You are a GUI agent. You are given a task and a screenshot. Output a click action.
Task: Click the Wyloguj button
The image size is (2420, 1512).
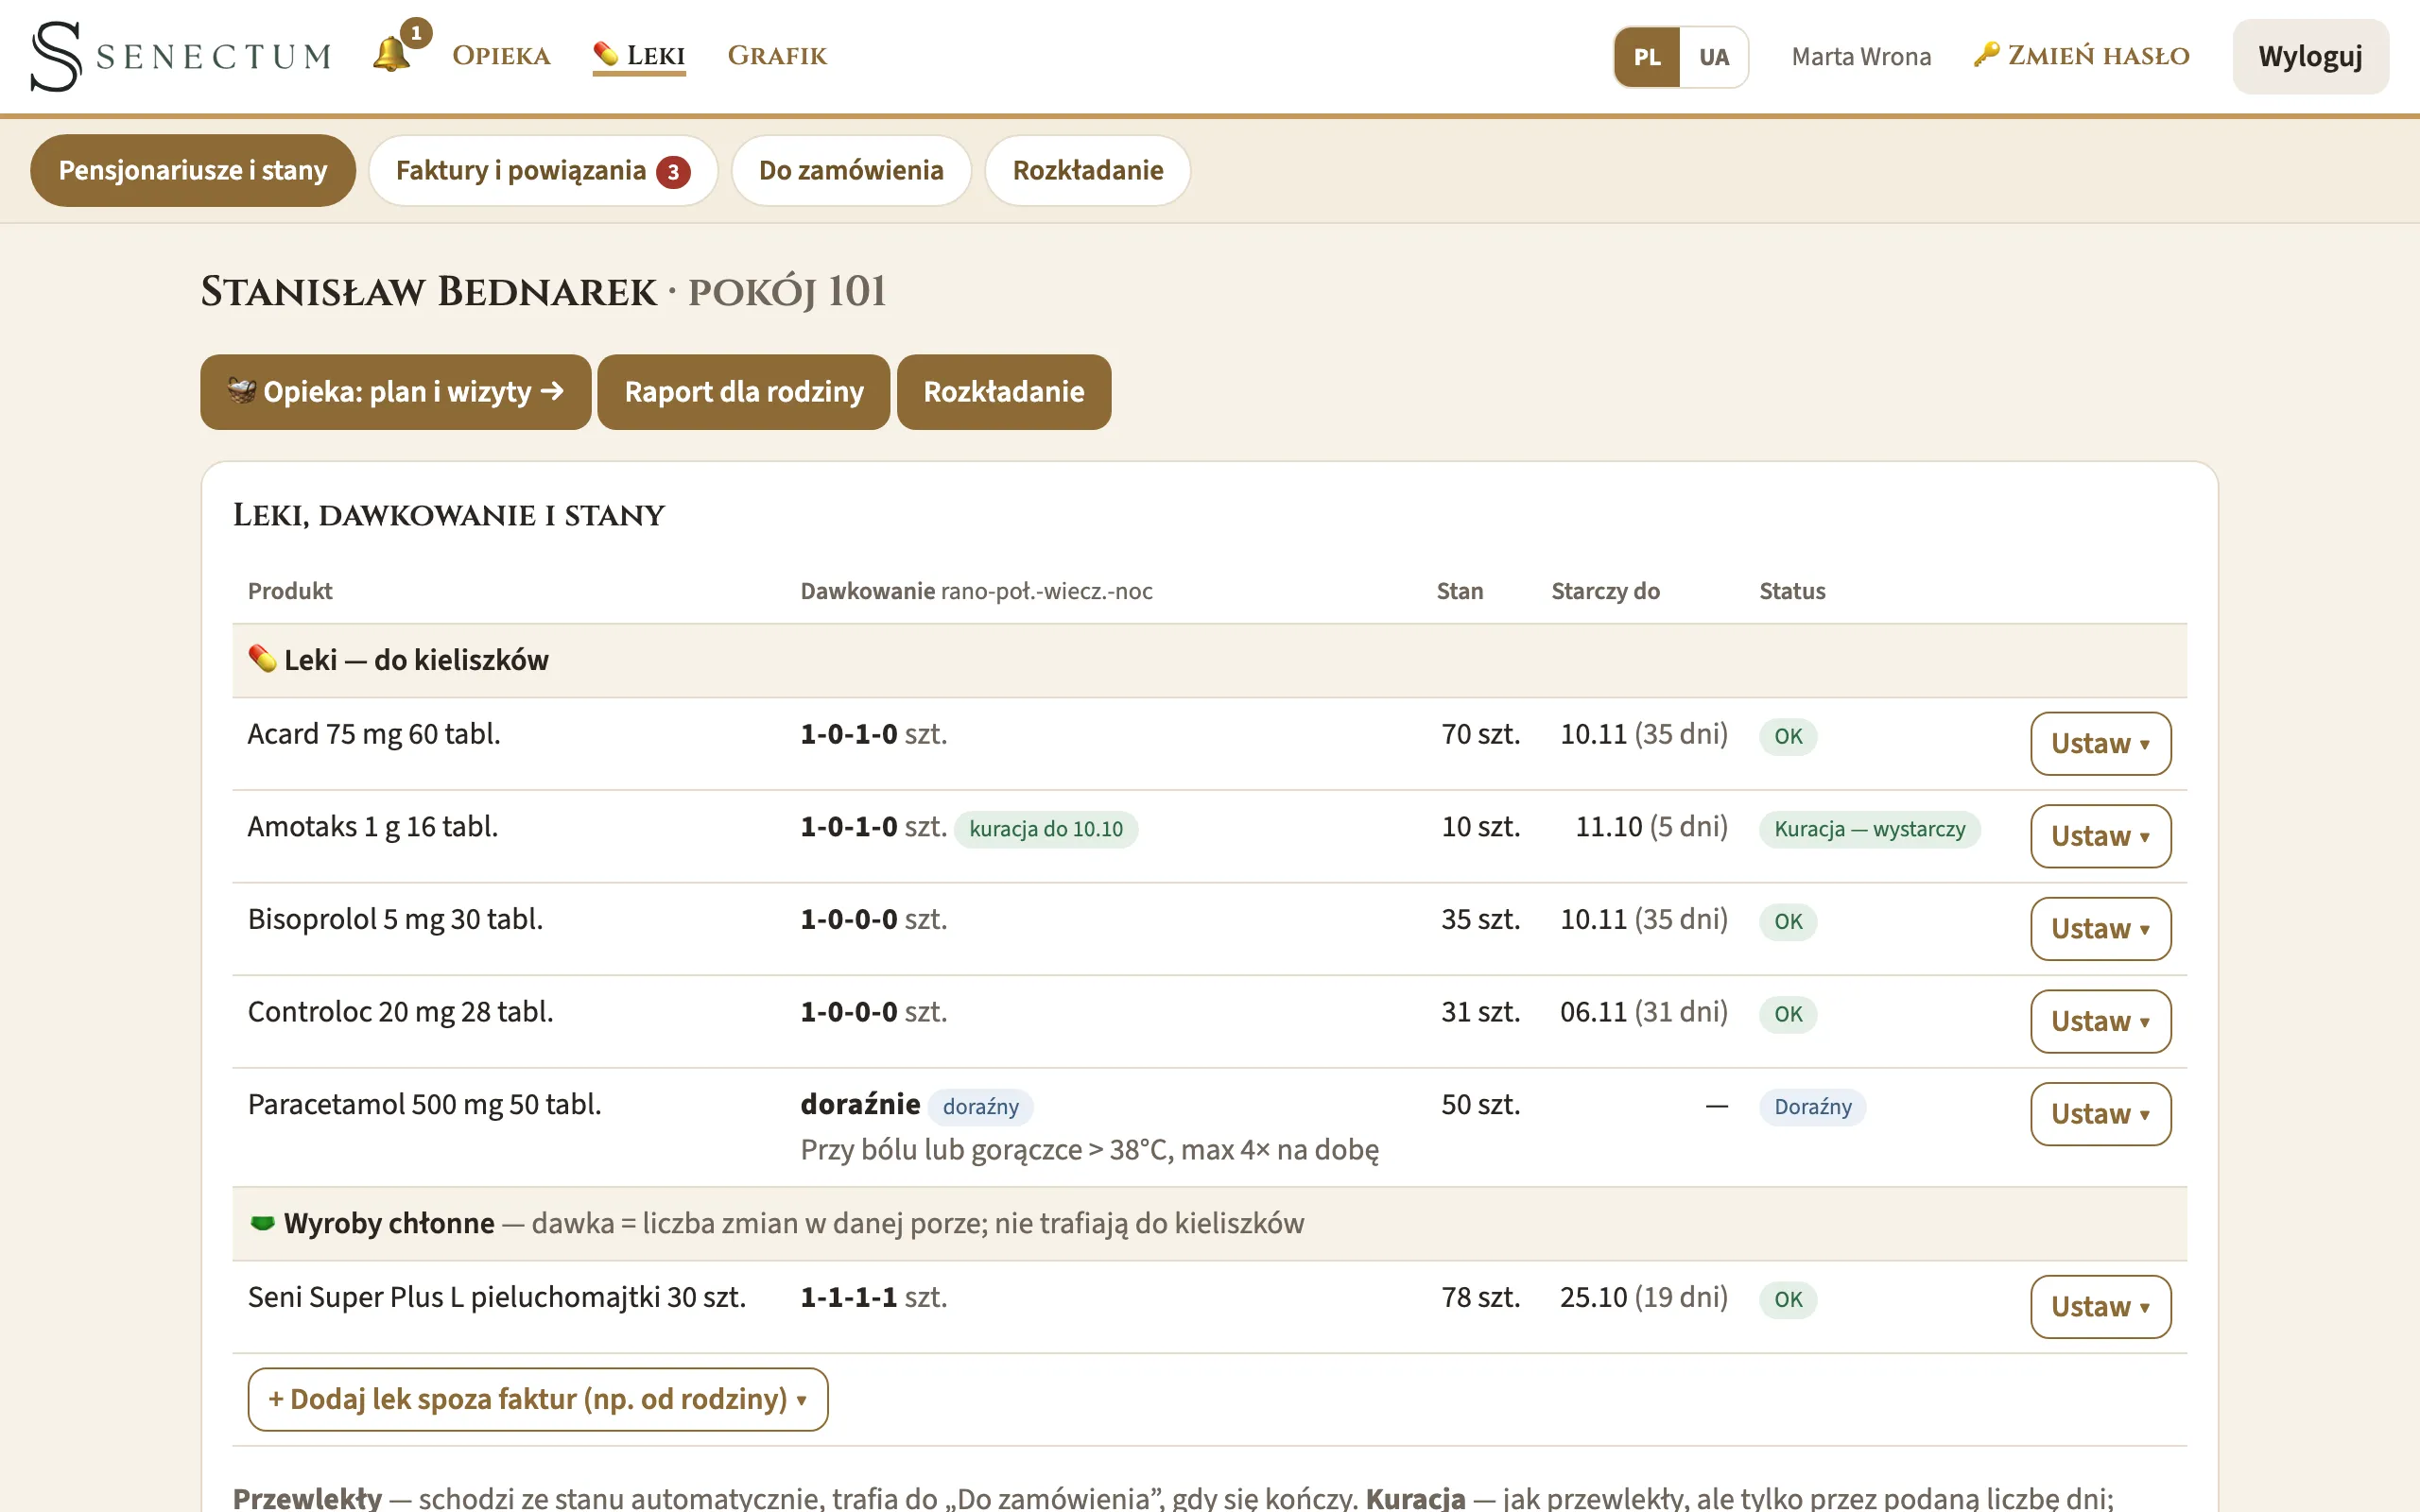click(2310, 57)
